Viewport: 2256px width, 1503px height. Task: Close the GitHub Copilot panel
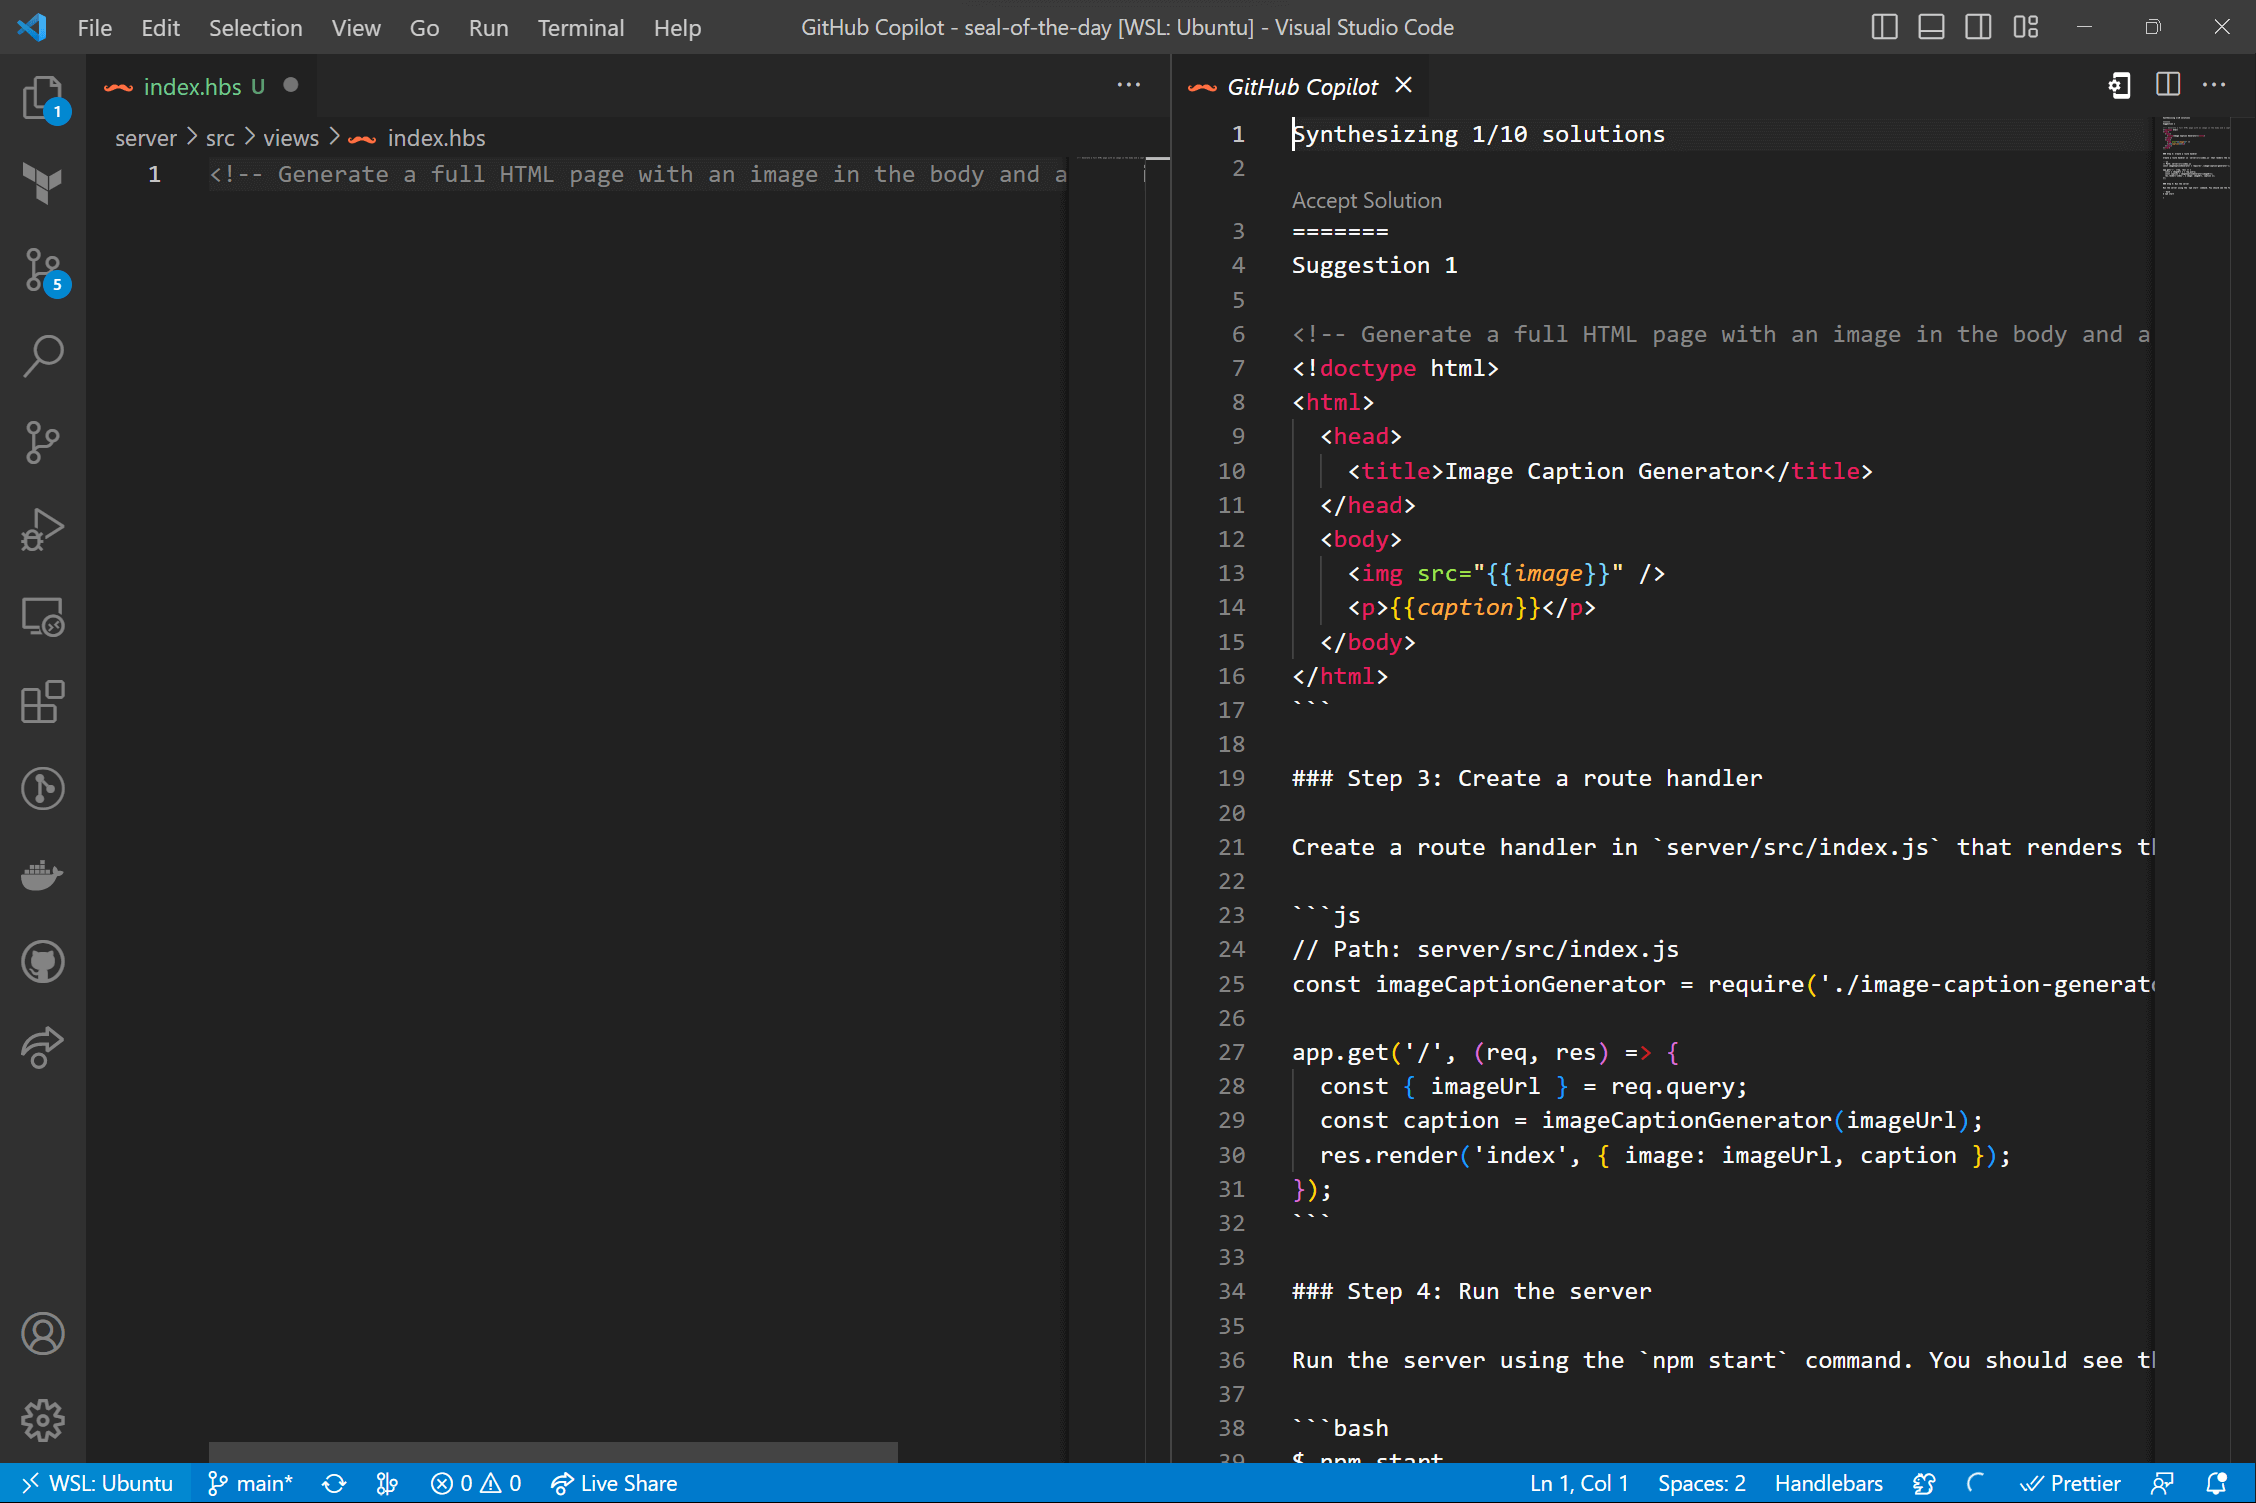click(1406, 86)
